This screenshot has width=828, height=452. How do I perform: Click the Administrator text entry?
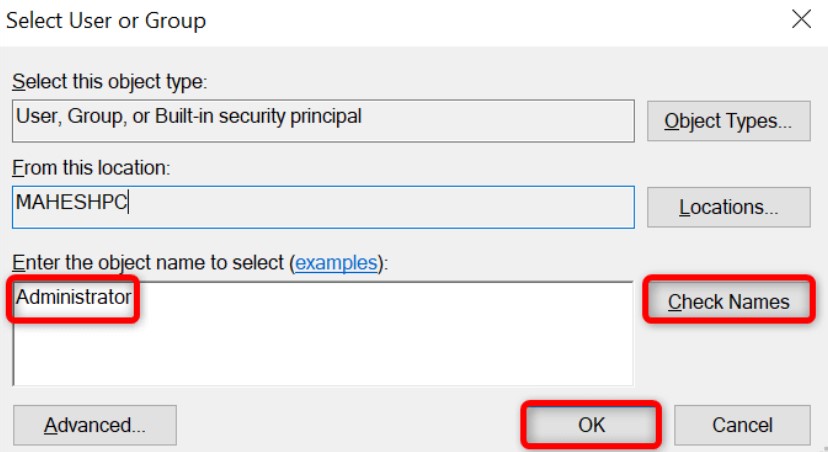73,297
